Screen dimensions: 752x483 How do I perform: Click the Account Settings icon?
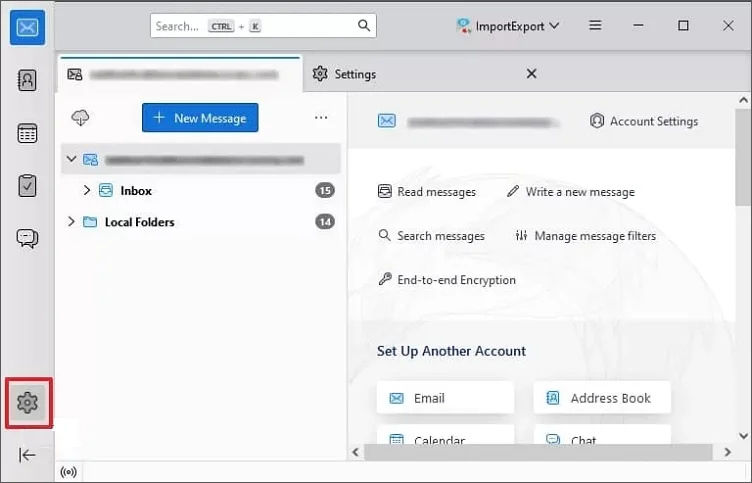click(597, 121)
